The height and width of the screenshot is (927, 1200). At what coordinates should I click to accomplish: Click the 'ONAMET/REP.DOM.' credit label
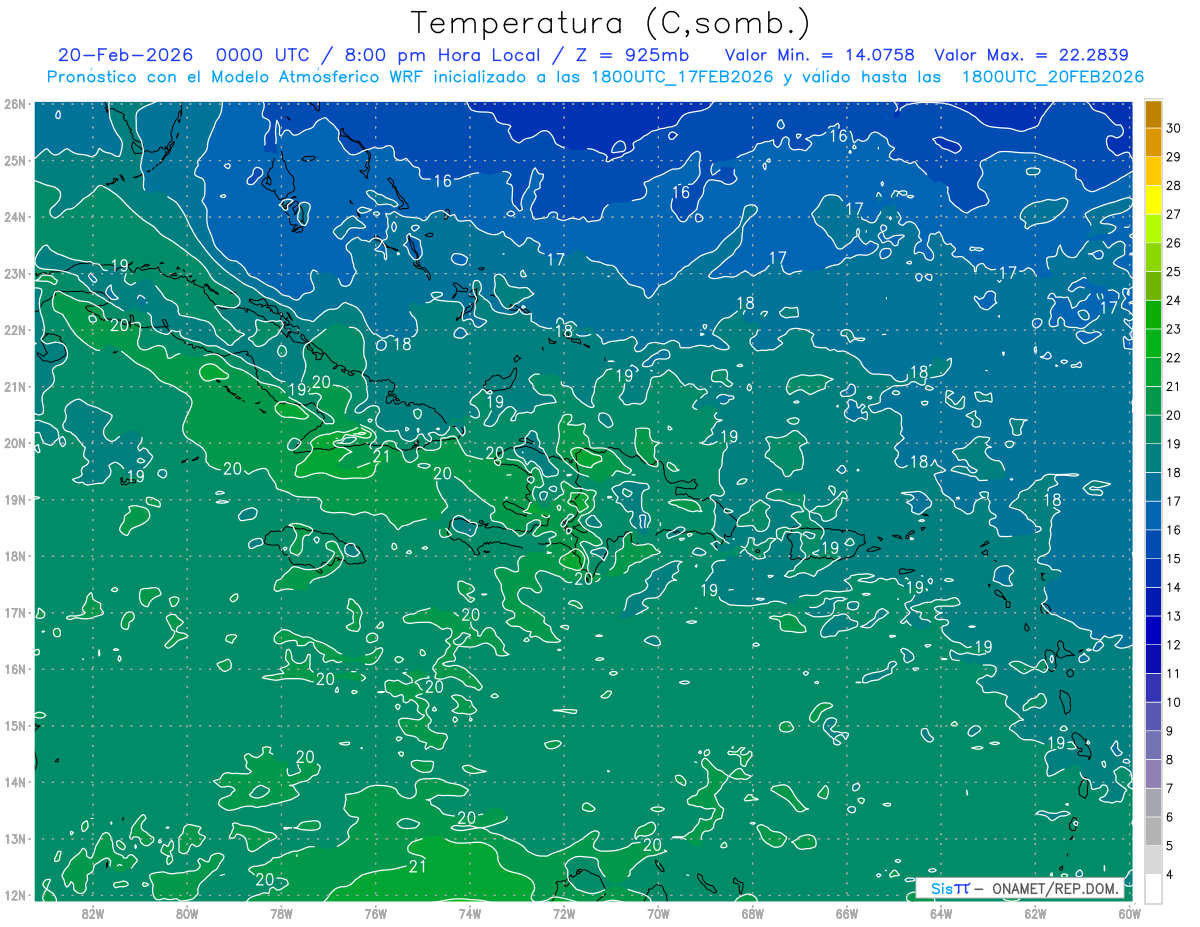pos(1055,888)
